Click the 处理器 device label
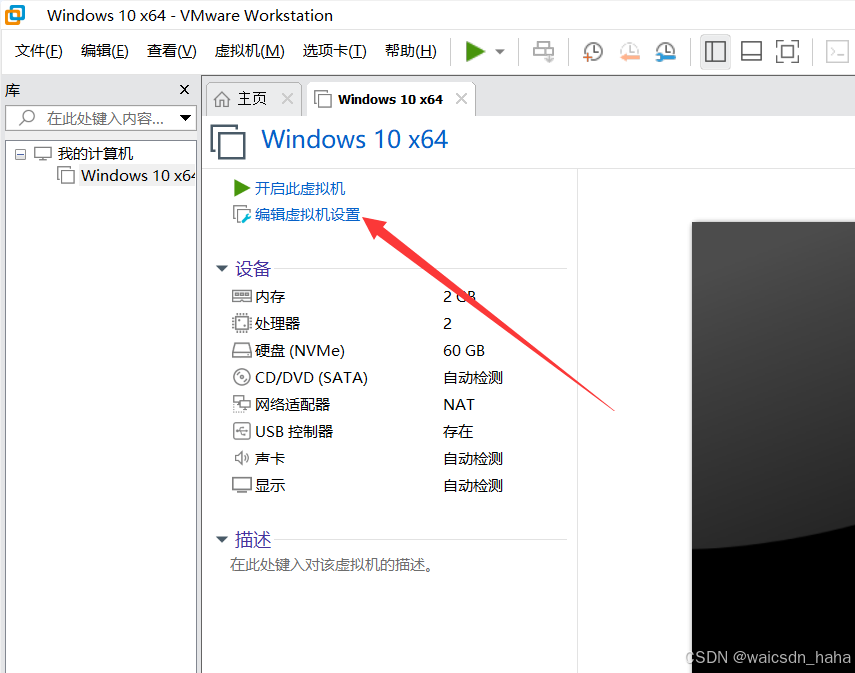The image size is (855, 673). click(x=278, y=323)
